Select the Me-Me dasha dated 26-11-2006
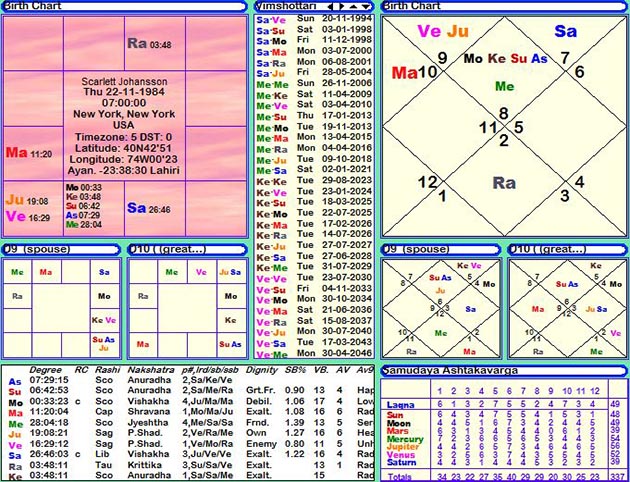Screen dimensions: 630x482 pyautogui.click(x=314, y=84)
